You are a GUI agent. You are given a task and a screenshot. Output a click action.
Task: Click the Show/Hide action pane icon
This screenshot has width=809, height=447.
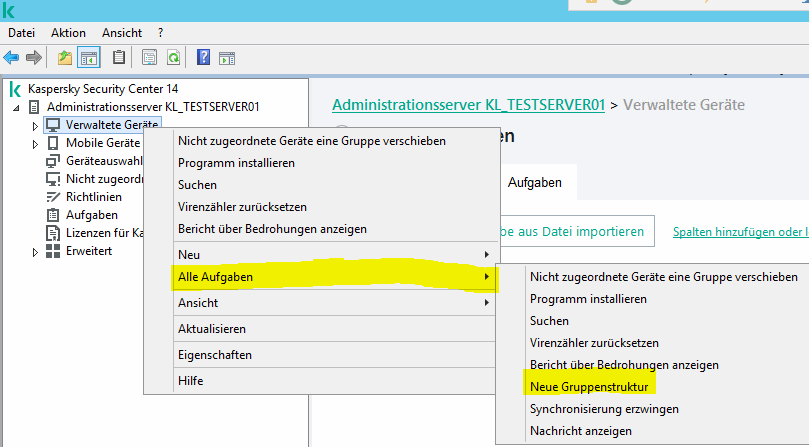[x=226, y=58]
